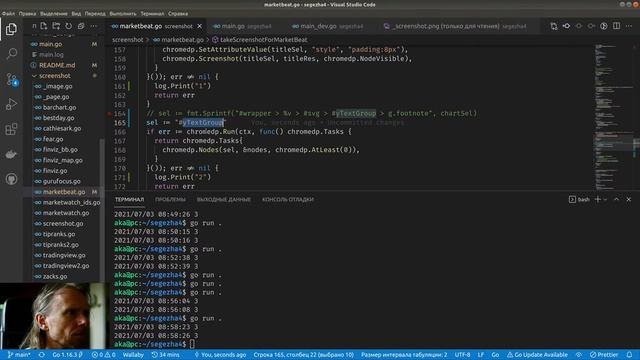Image resolution: width=640 pixels, height=360 pixels.
Task: Change UTF-8 encoding in status bar
Action: pos(462,355)
